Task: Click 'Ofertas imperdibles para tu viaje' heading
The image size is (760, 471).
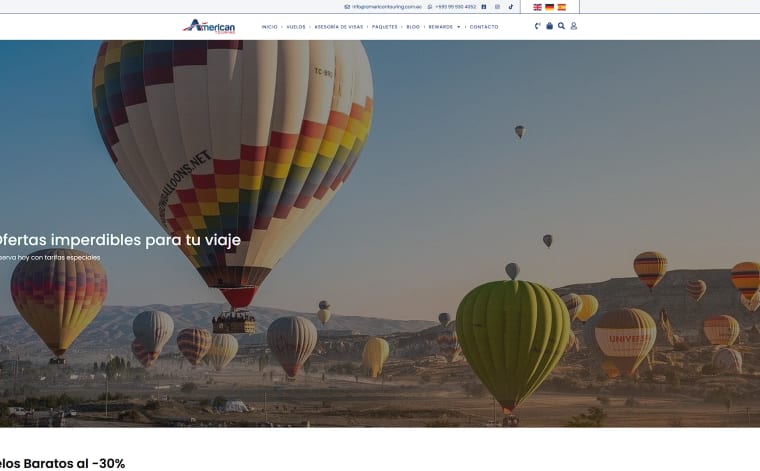Action: [119, 240]
